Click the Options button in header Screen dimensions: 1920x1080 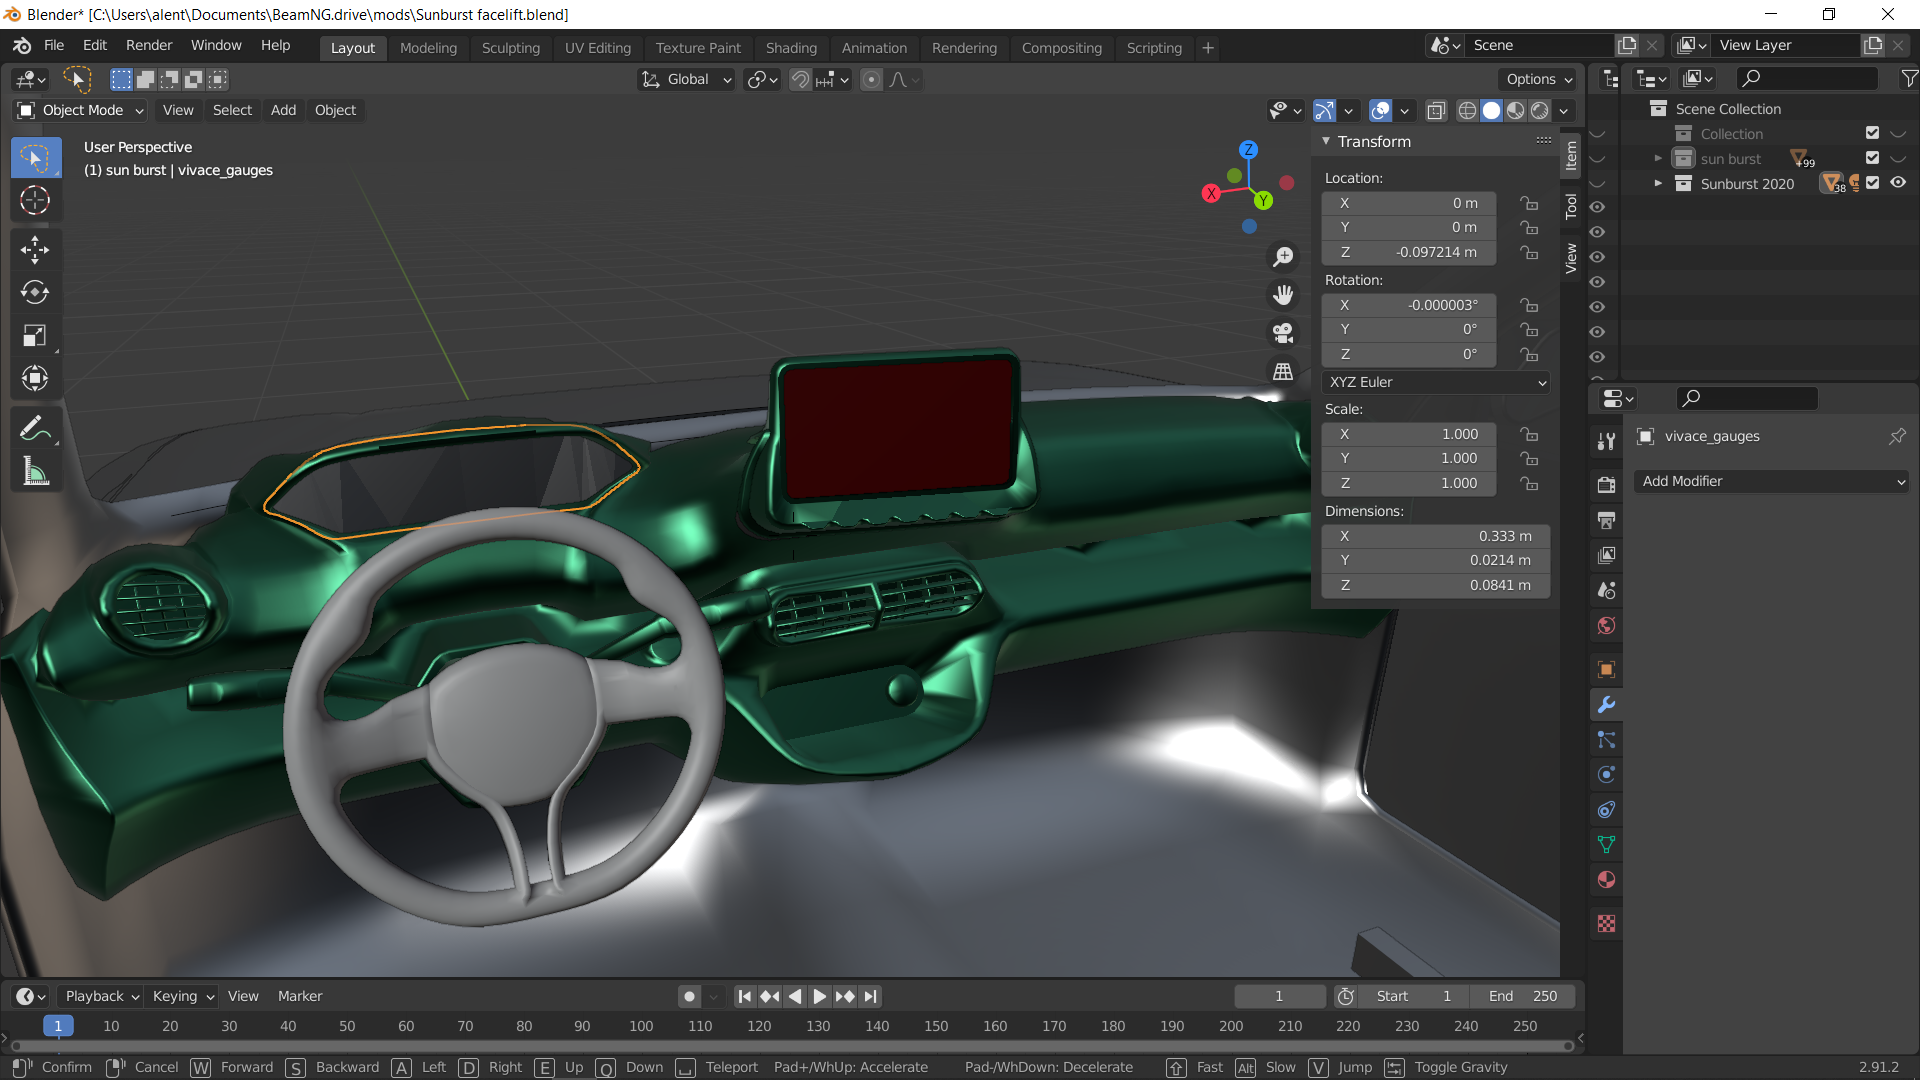1538,79
